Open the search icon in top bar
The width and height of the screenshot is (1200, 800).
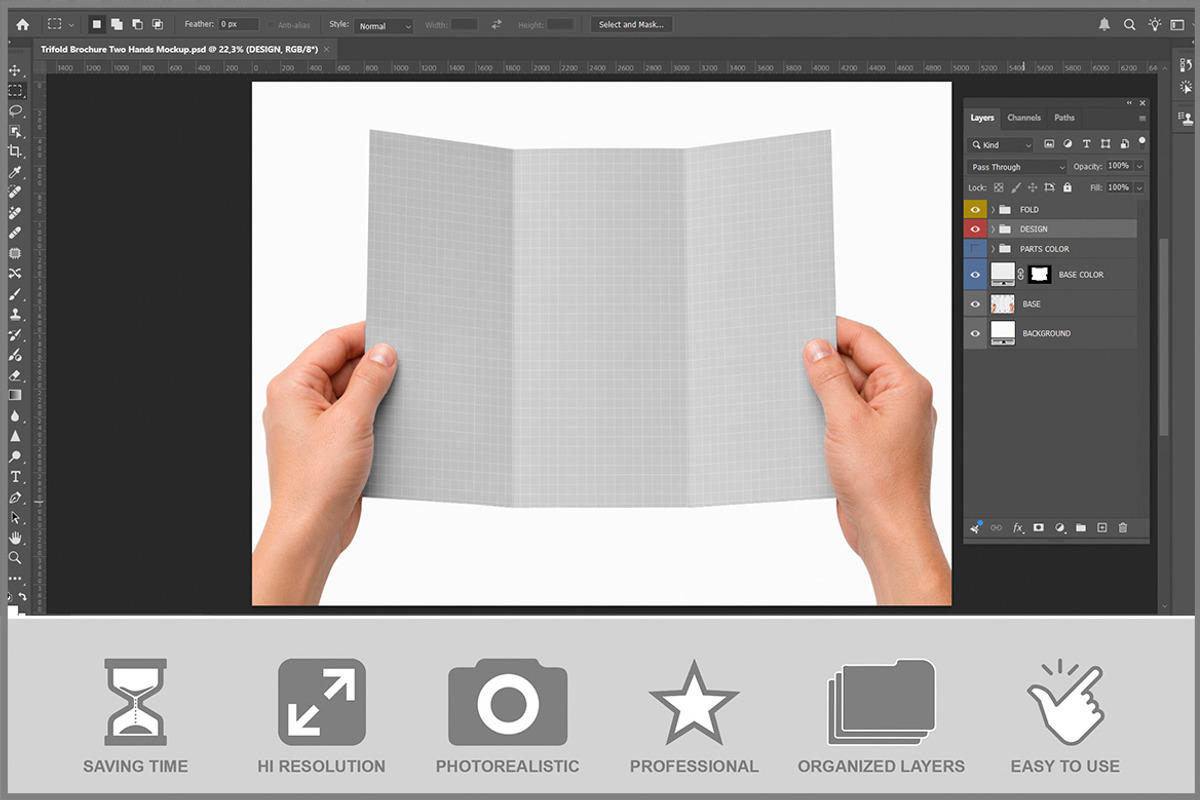1130,24
